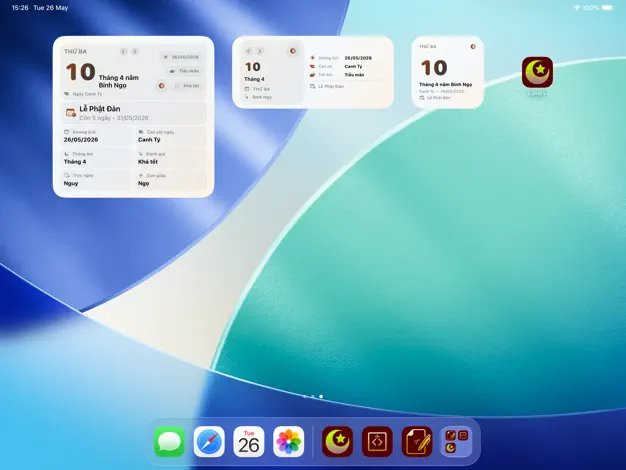Viewport: 626px width, 470px height.
Task: Tap the big lunar day 10 in large widget
Action: [x=81, y=72]
